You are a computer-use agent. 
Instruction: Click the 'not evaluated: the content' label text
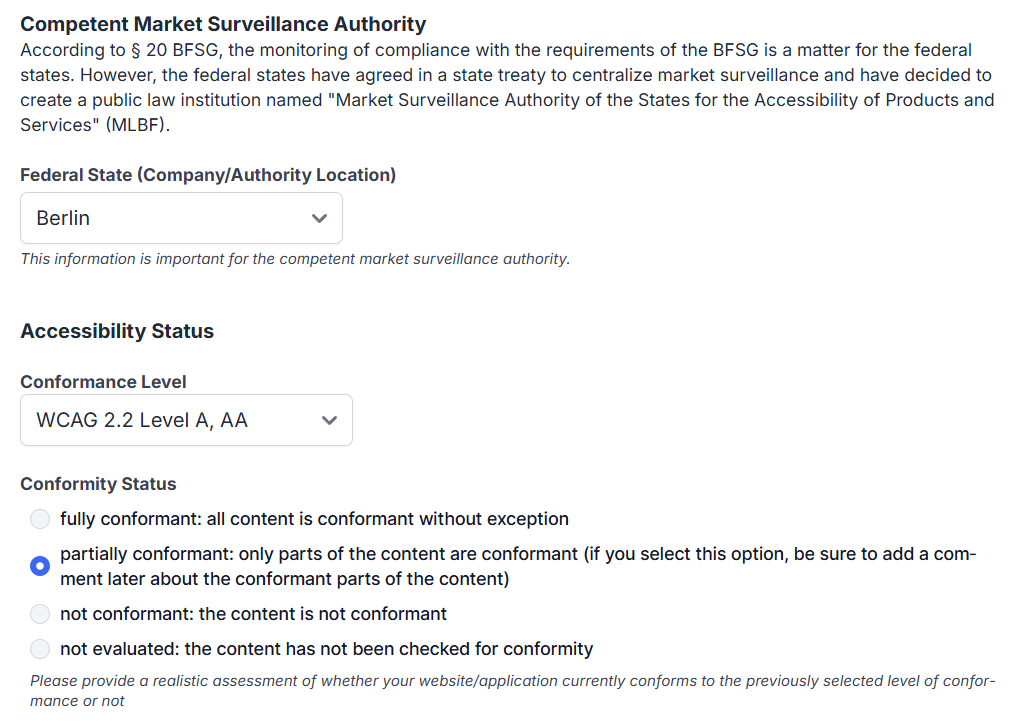pyautogui.click(x=326, y=649)
